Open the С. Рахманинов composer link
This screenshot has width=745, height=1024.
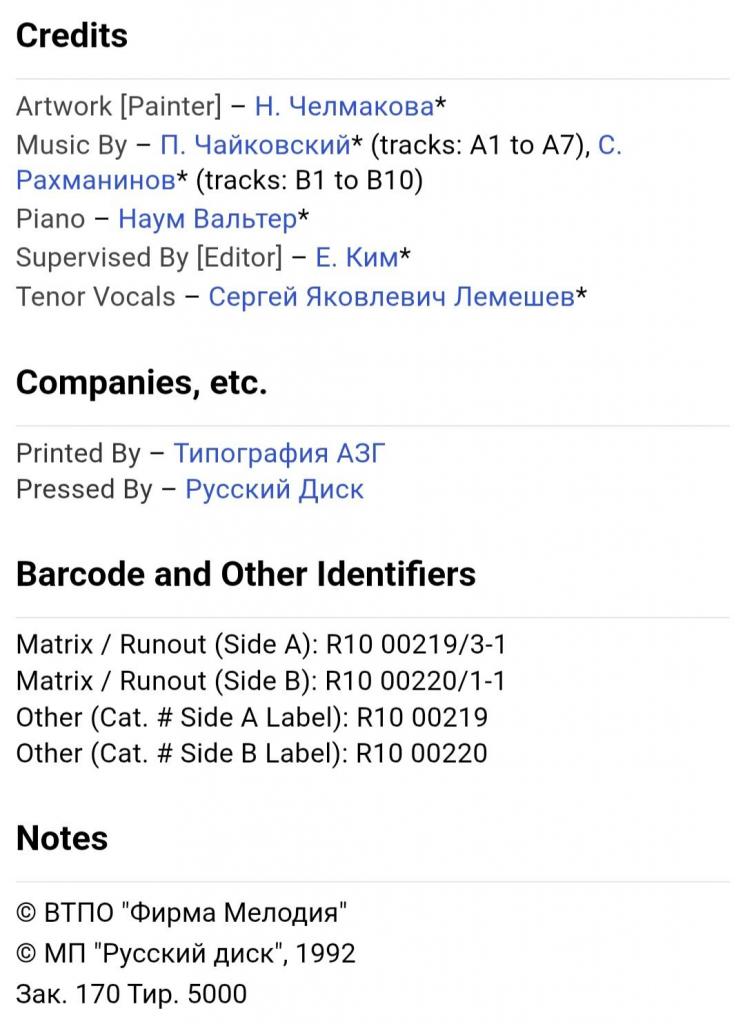click(95, 181)
